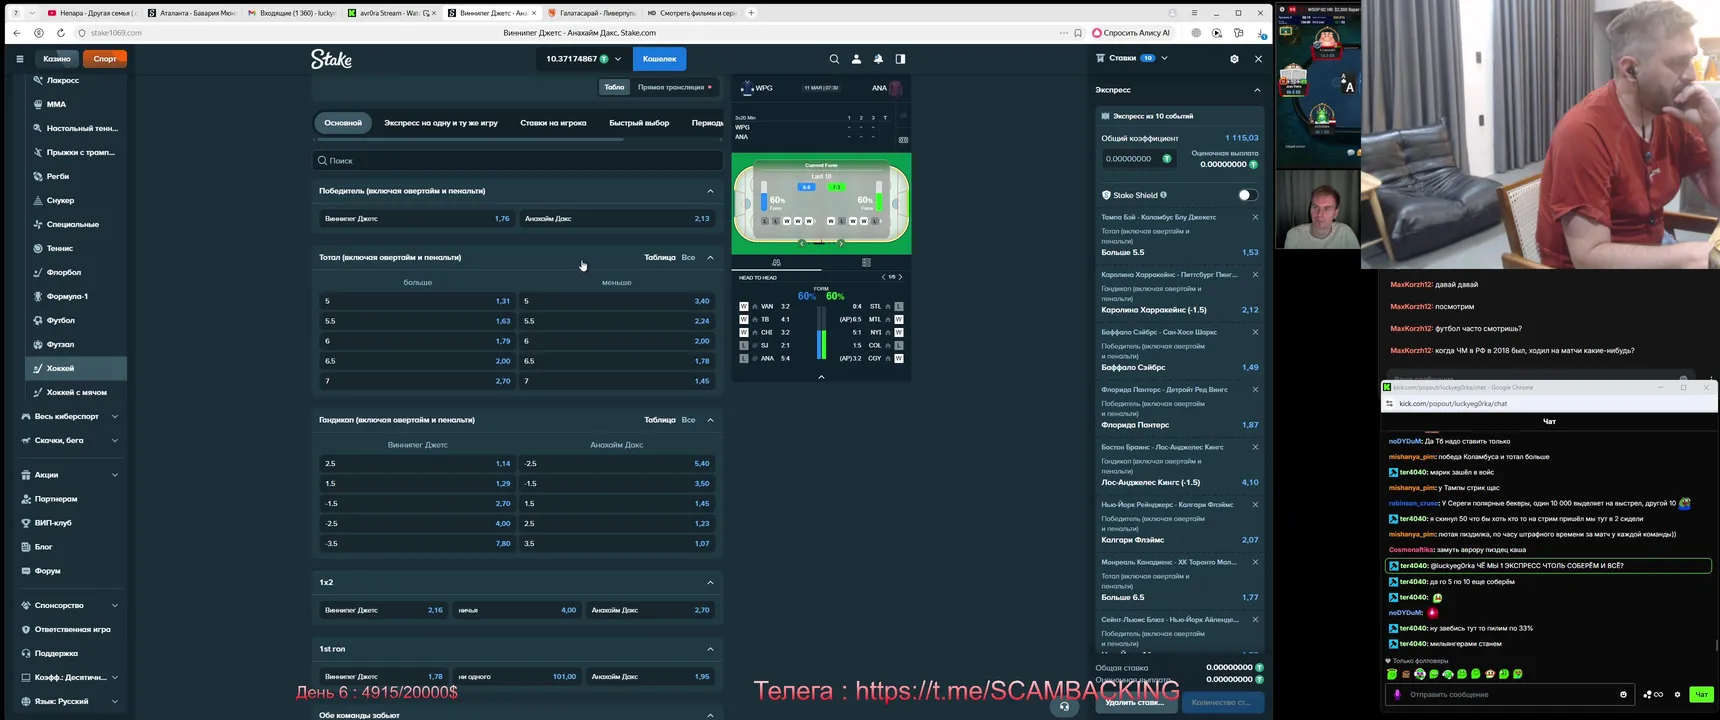Switch match widget to Табло view
The image size is (1720, 720).
(614, 87)
